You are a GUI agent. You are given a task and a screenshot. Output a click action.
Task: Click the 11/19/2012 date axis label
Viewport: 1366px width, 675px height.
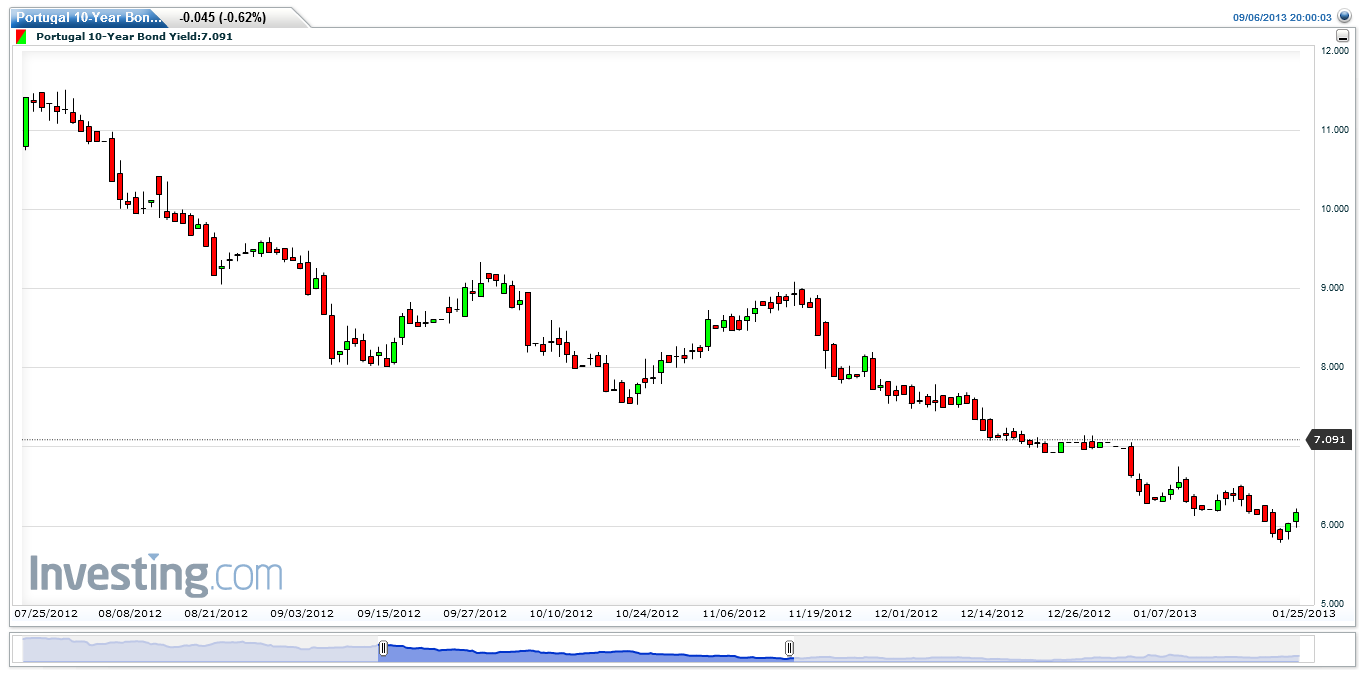(820, 614)
